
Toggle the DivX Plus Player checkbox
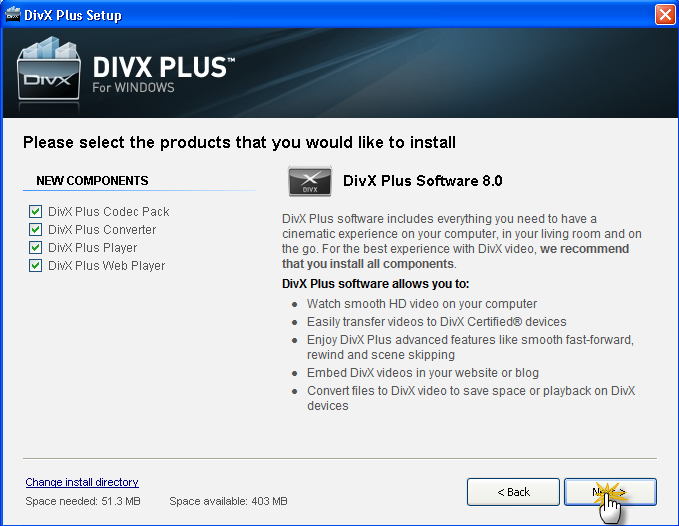point(36,248)
